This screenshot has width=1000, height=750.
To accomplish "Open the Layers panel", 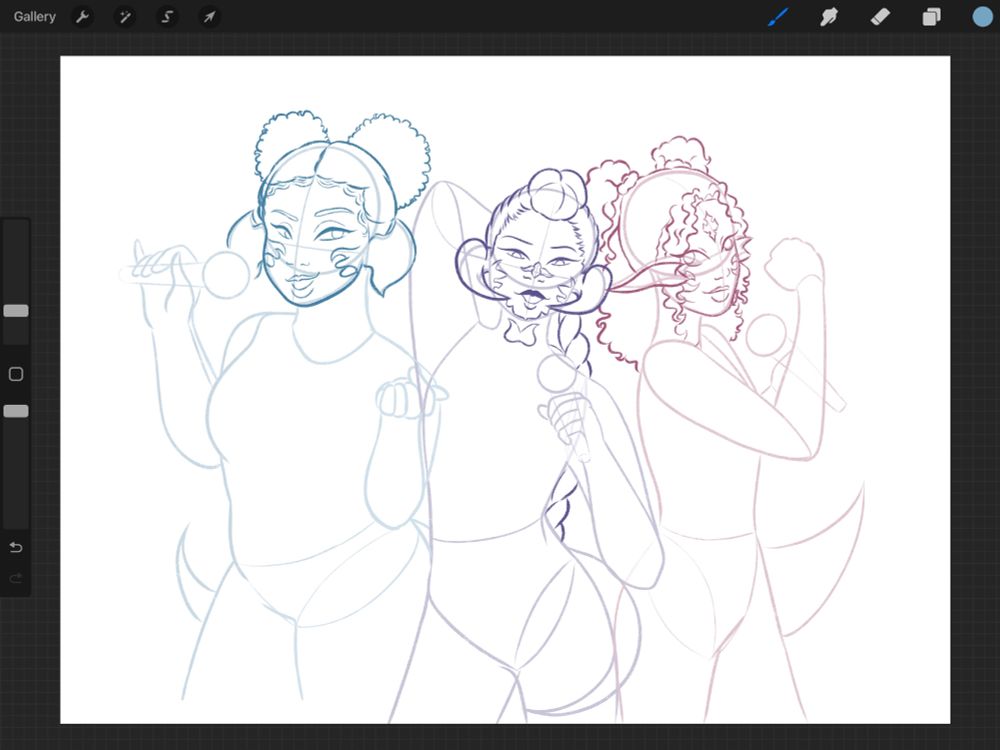I will point(930,16).
